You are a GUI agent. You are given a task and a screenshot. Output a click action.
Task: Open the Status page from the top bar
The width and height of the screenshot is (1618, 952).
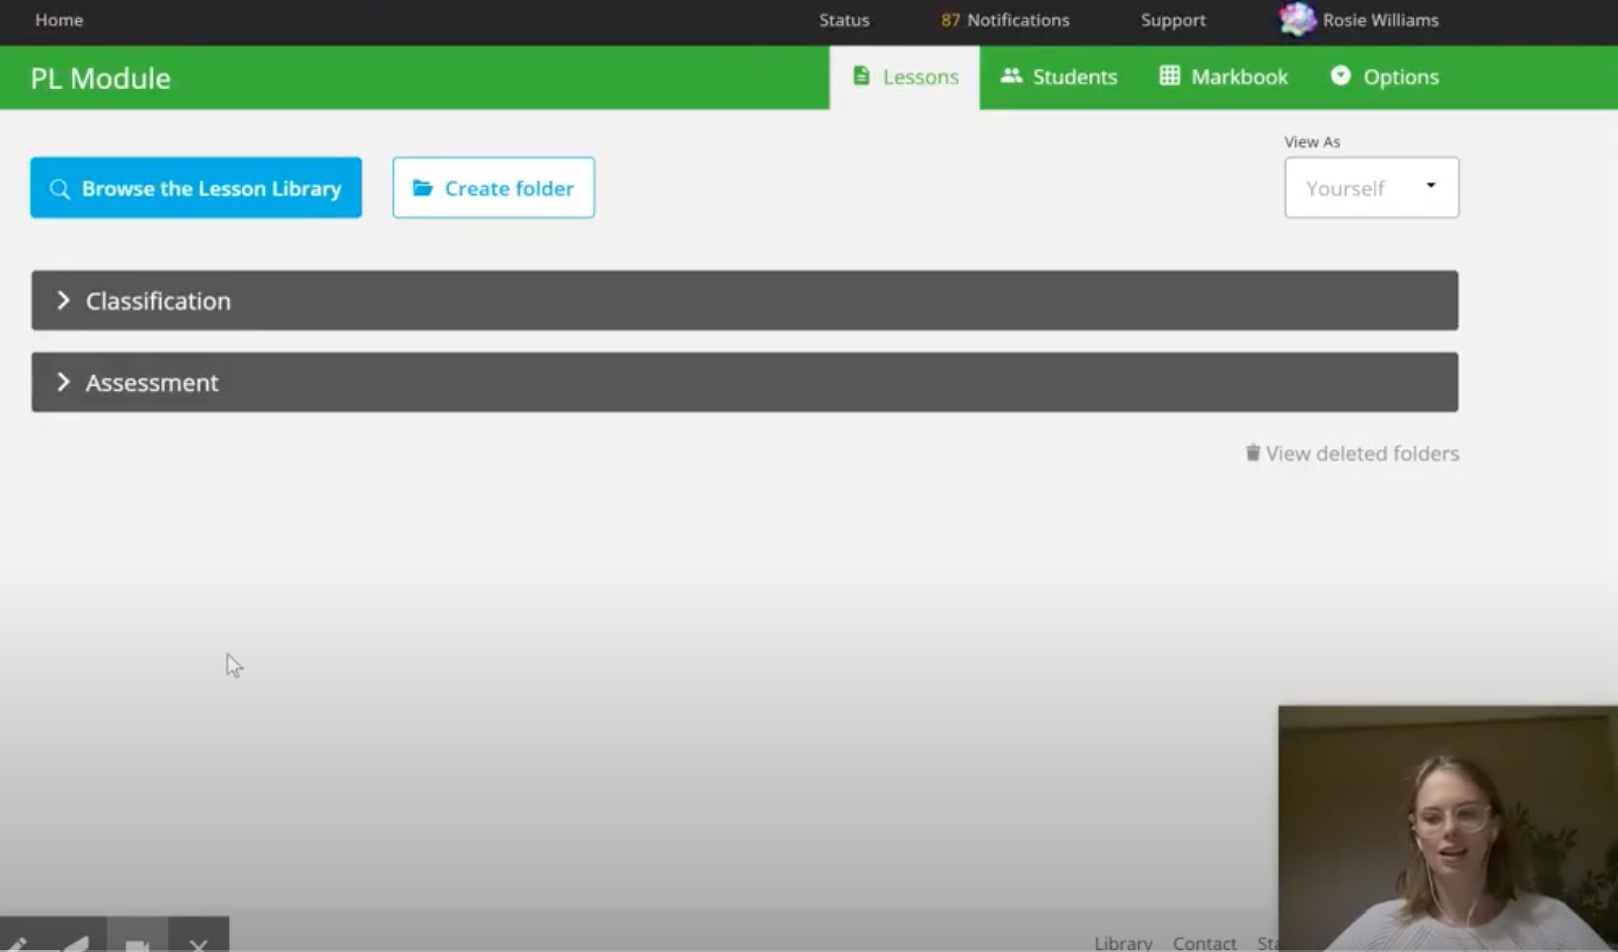844,20
